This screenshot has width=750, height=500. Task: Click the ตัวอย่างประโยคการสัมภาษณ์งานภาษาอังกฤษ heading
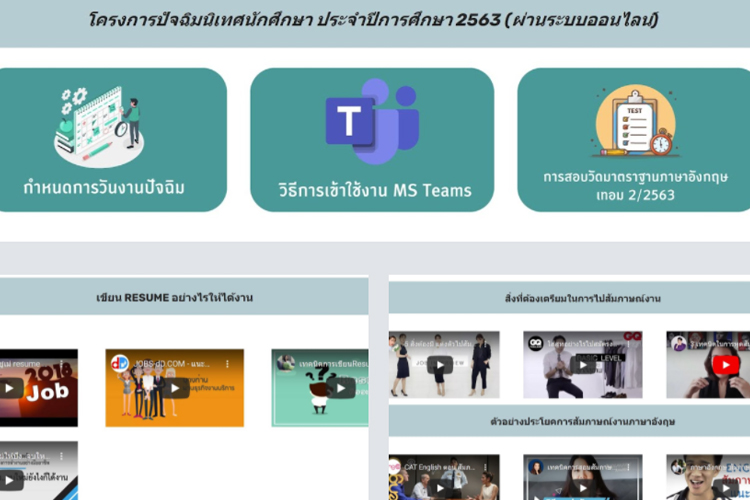[x=583, y=422]
